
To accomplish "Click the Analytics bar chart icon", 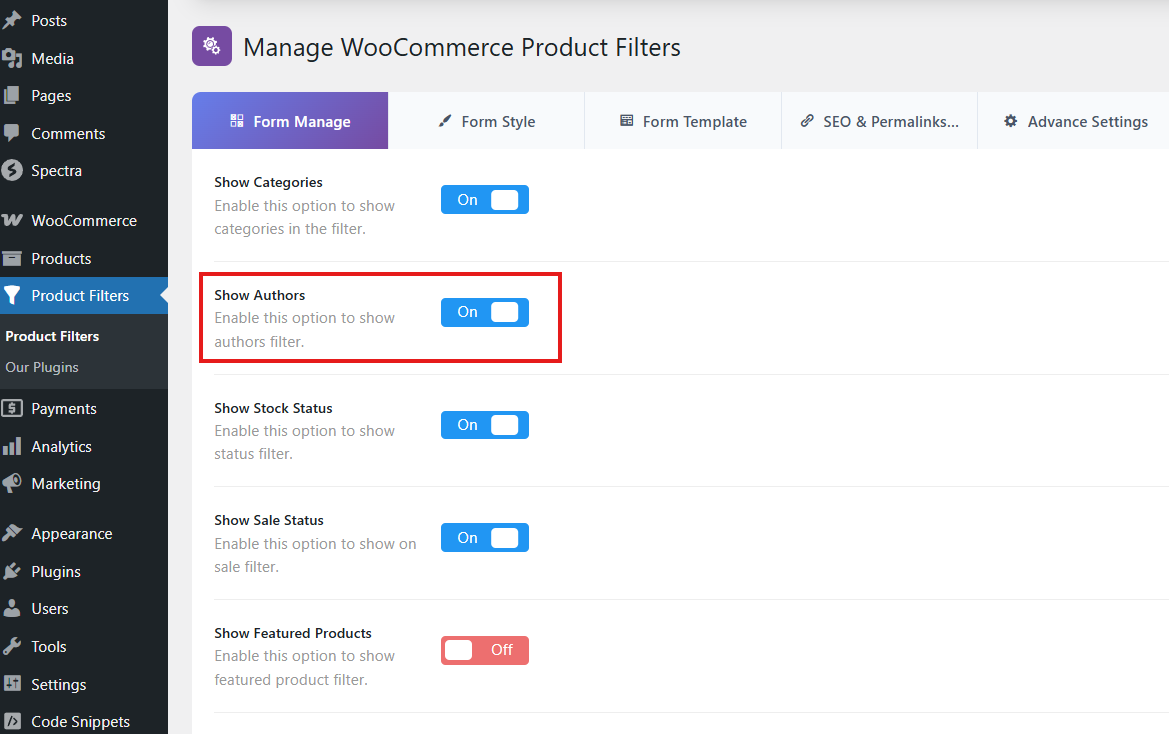I will [12, 446].
